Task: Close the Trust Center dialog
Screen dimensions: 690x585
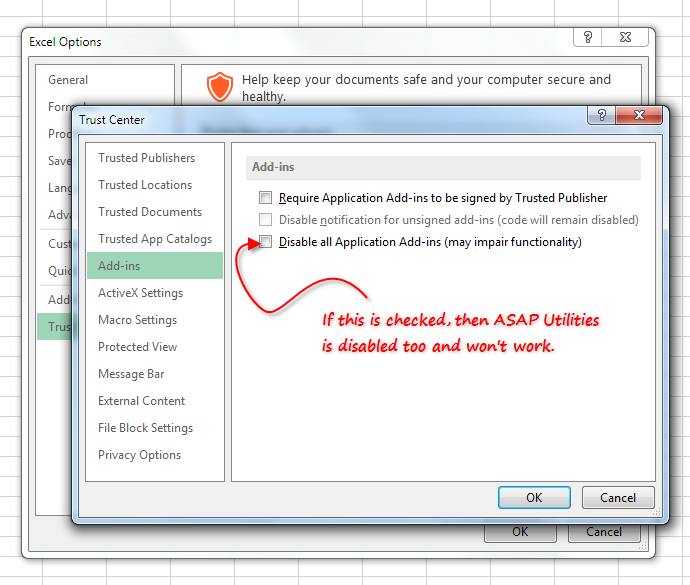Action: pos(639,115)
